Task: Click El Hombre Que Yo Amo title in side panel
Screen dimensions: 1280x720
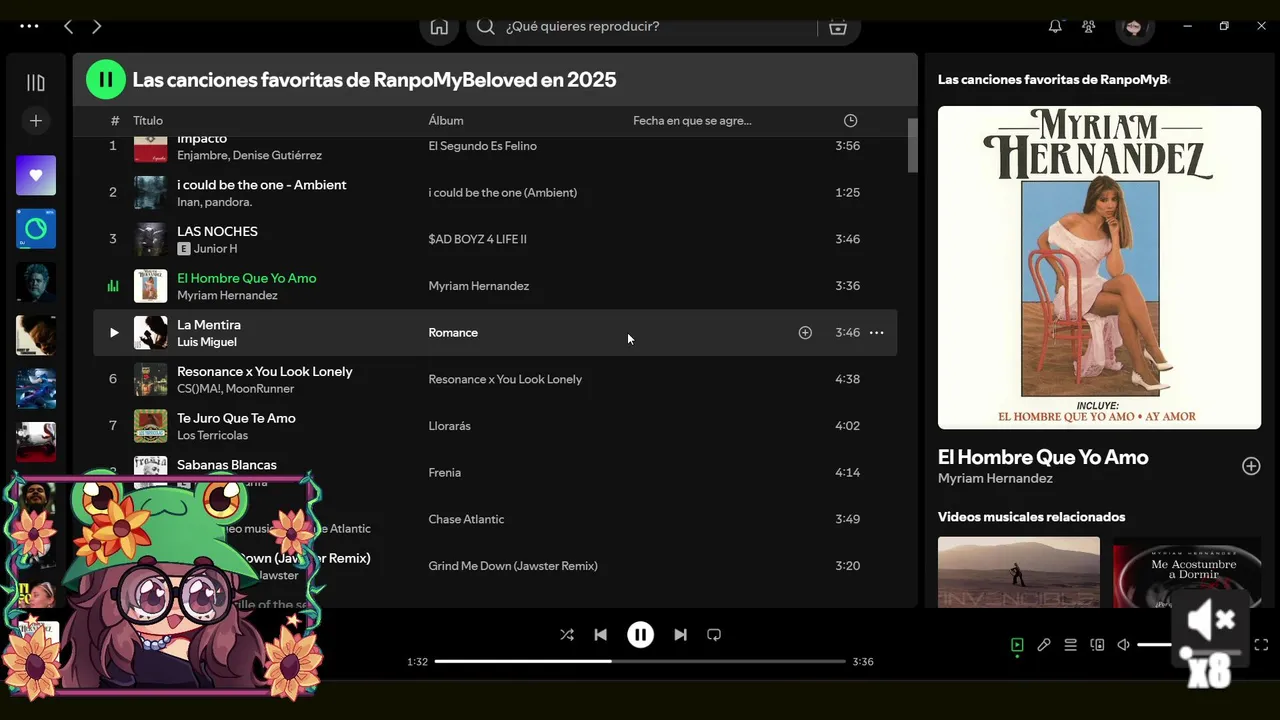Action: [x=1043, y=457]
